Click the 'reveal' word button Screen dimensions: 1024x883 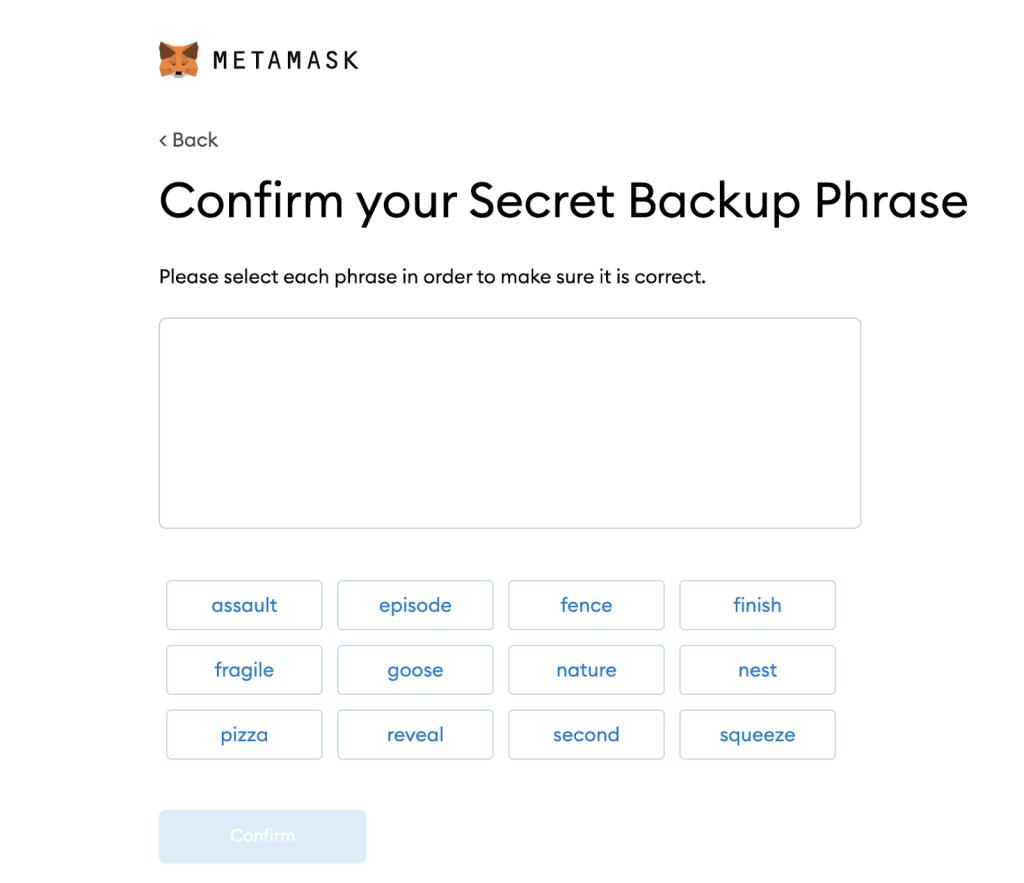(415, 735)
